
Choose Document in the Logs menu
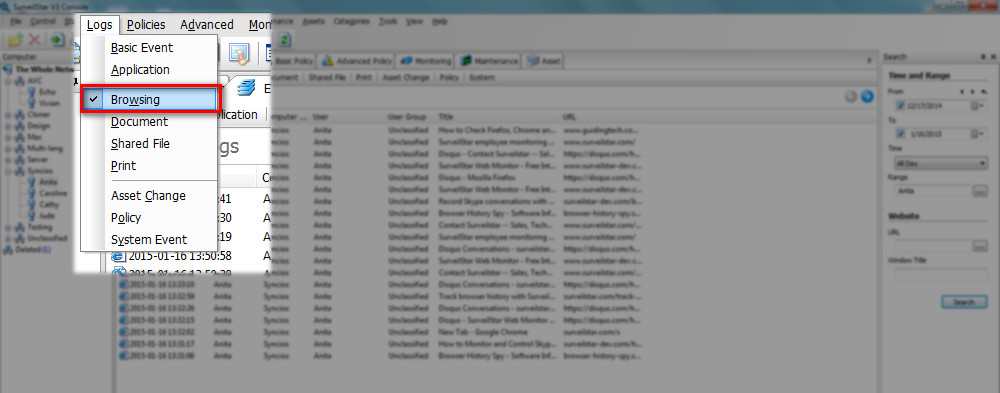[x=139, y=122]
